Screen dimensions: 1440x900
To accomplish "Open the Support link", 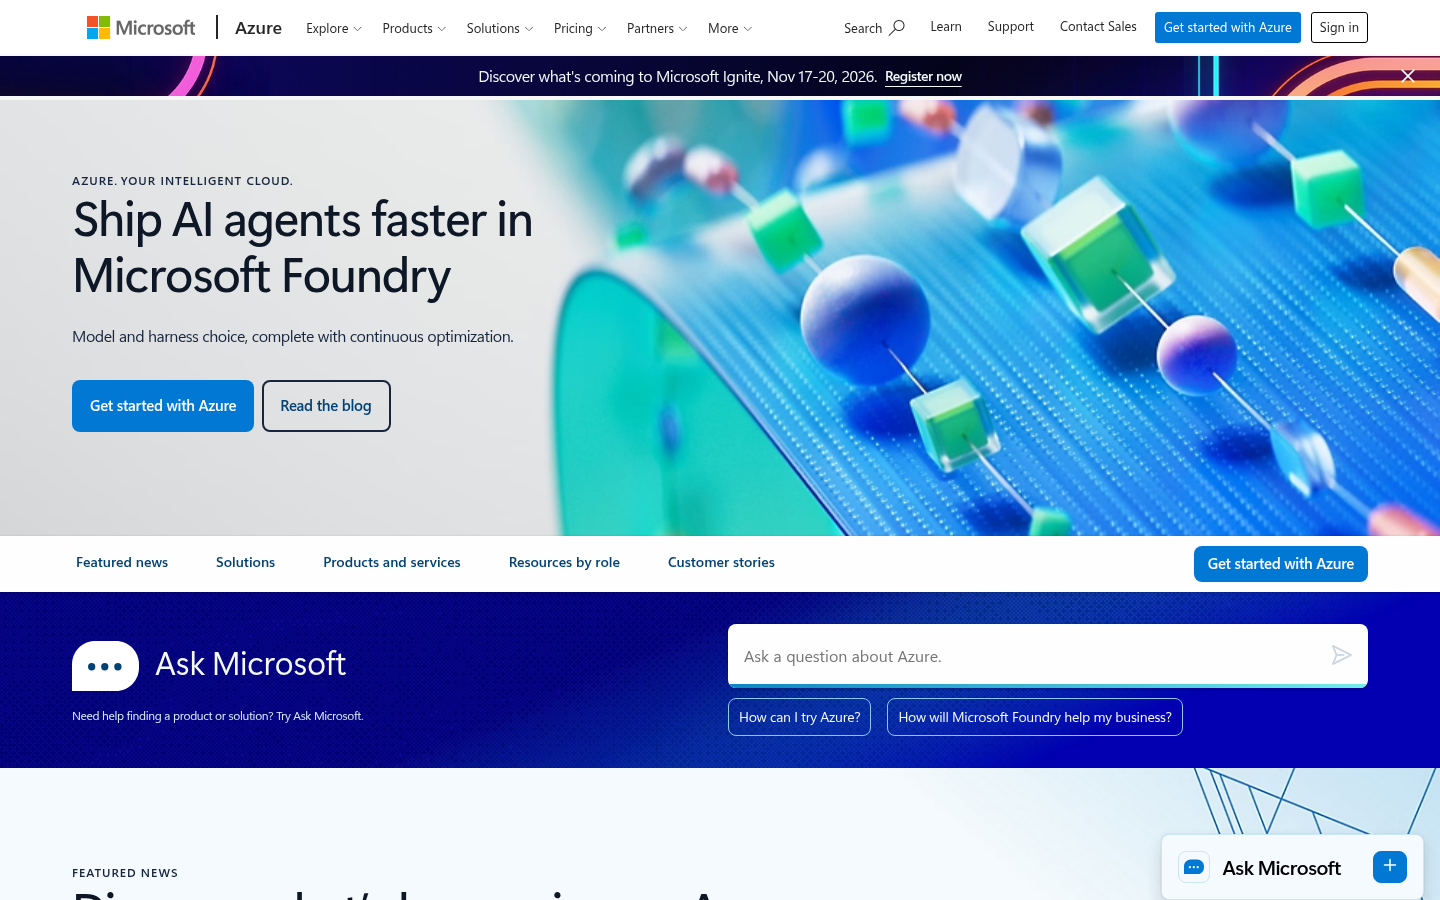I will click(1010, 27).
